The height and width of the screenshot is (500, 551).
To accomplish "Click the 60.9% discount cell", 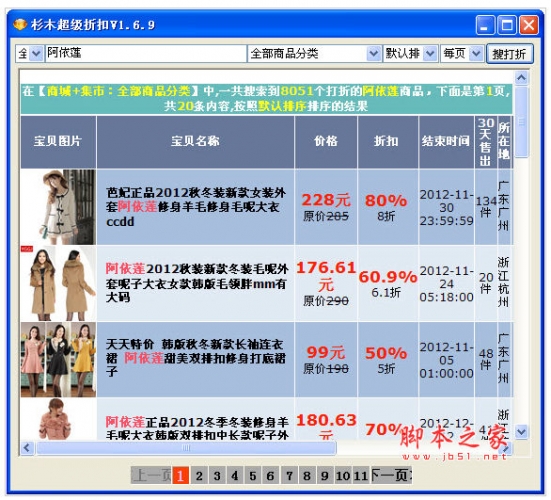I will point(388,283).
